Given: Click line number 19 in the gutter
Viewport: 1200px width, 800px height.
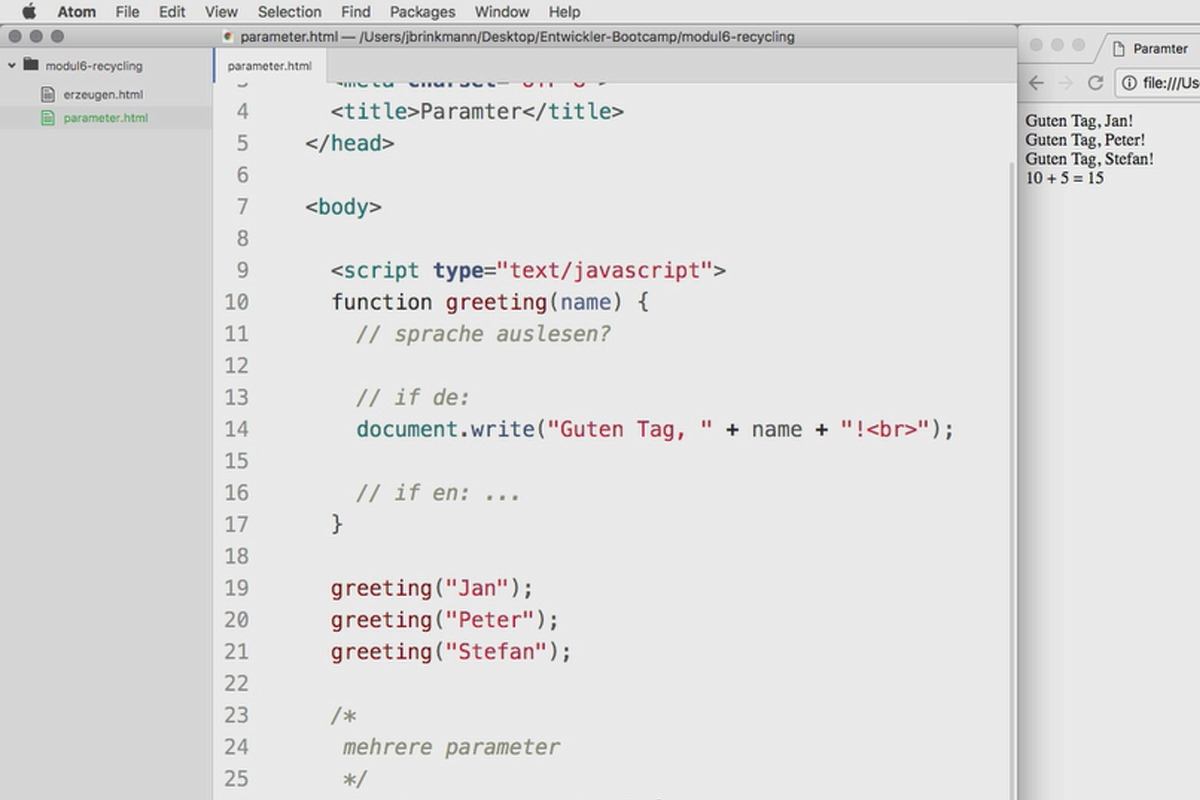Looking at the screenshot, I should (x=236, y=588).
